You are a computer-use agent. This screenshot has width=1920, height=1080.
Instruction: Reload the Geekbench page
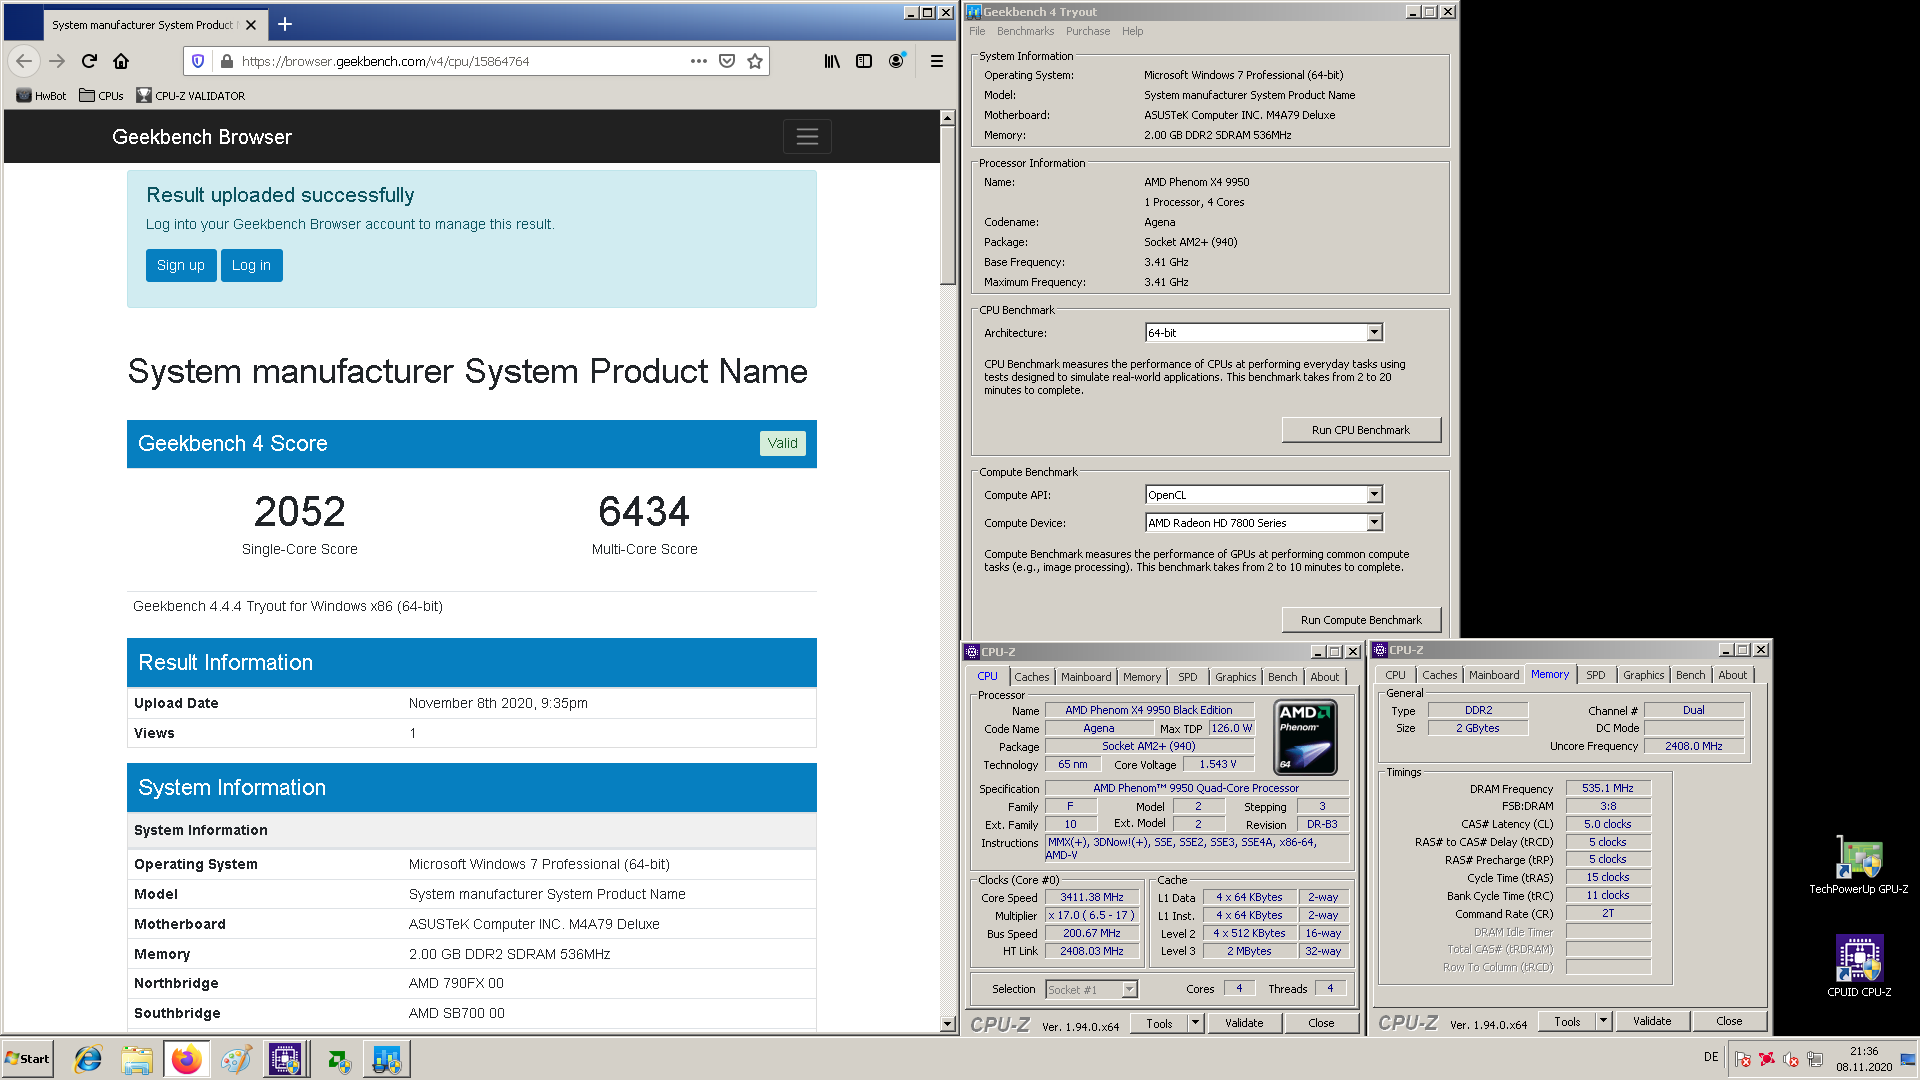click(x=89, y=61)
